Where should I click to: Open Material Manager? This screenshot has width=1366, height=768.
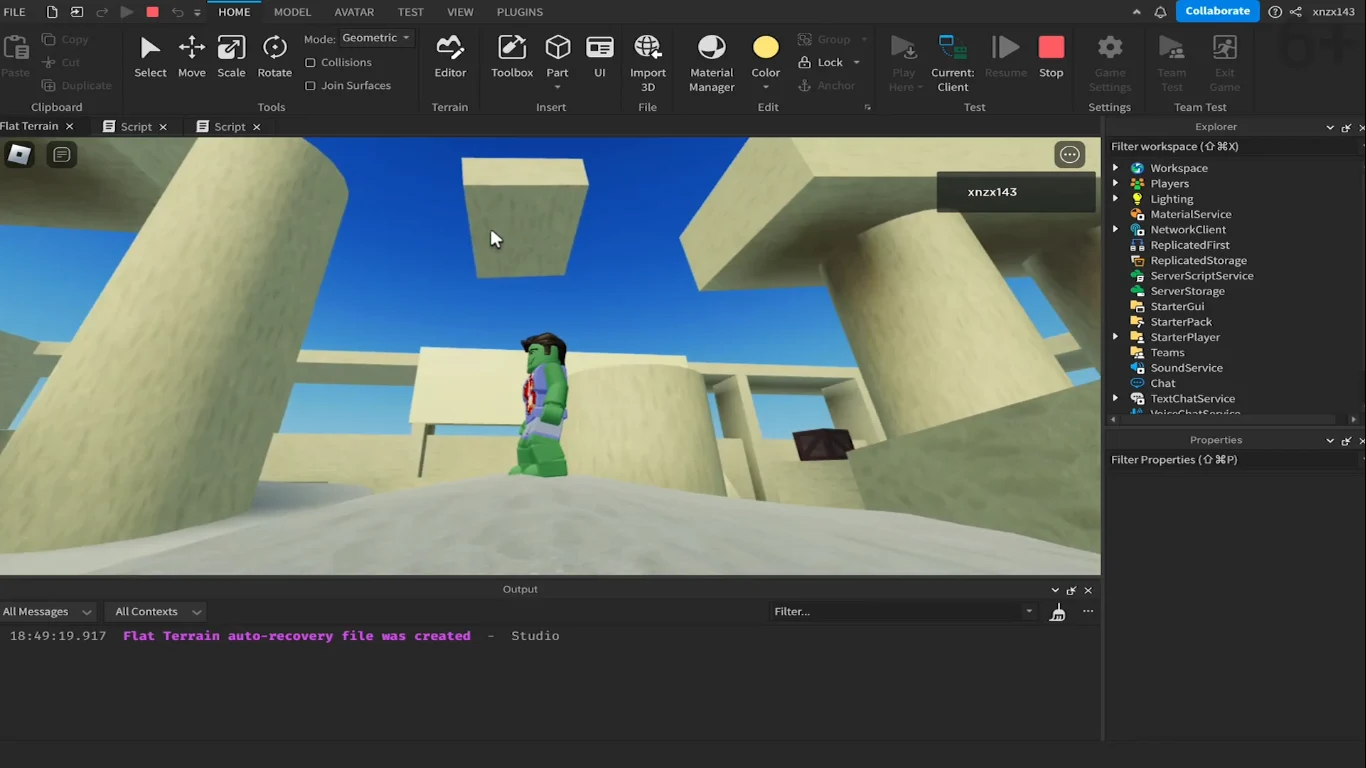711,63
